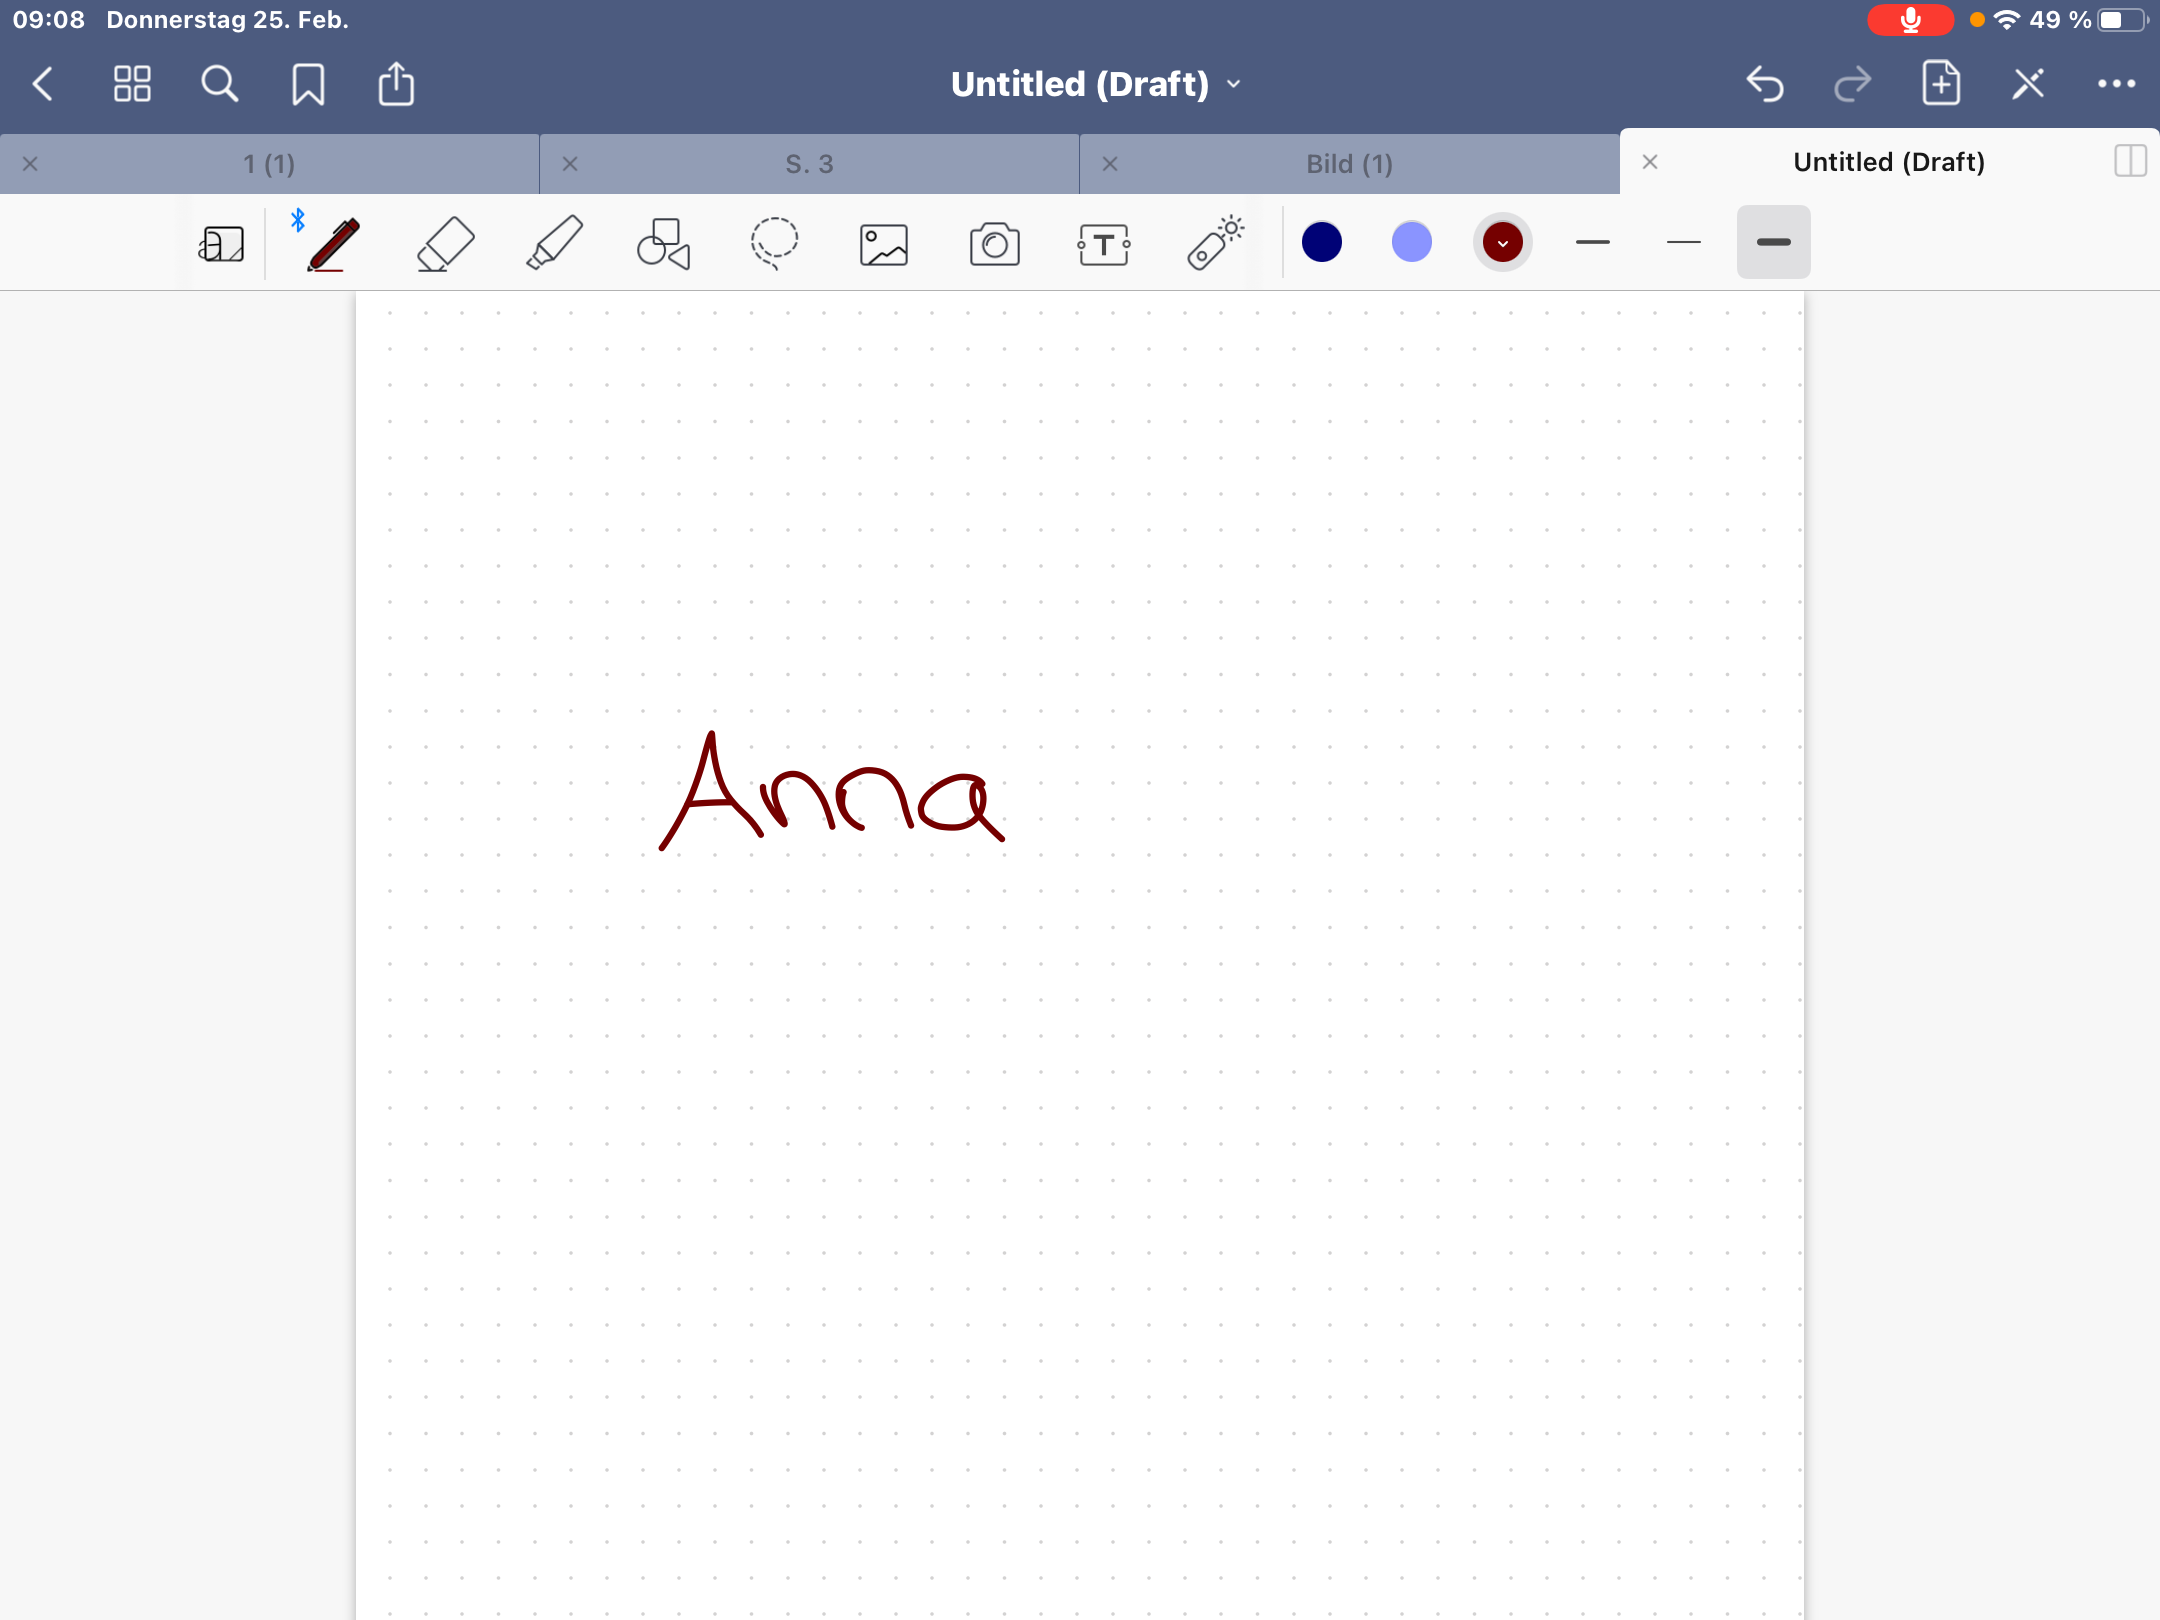Open the three-dot more options menu
Viewport: 2160px width, 1620px height.
pyautogui.click(x=2116, y=84)
